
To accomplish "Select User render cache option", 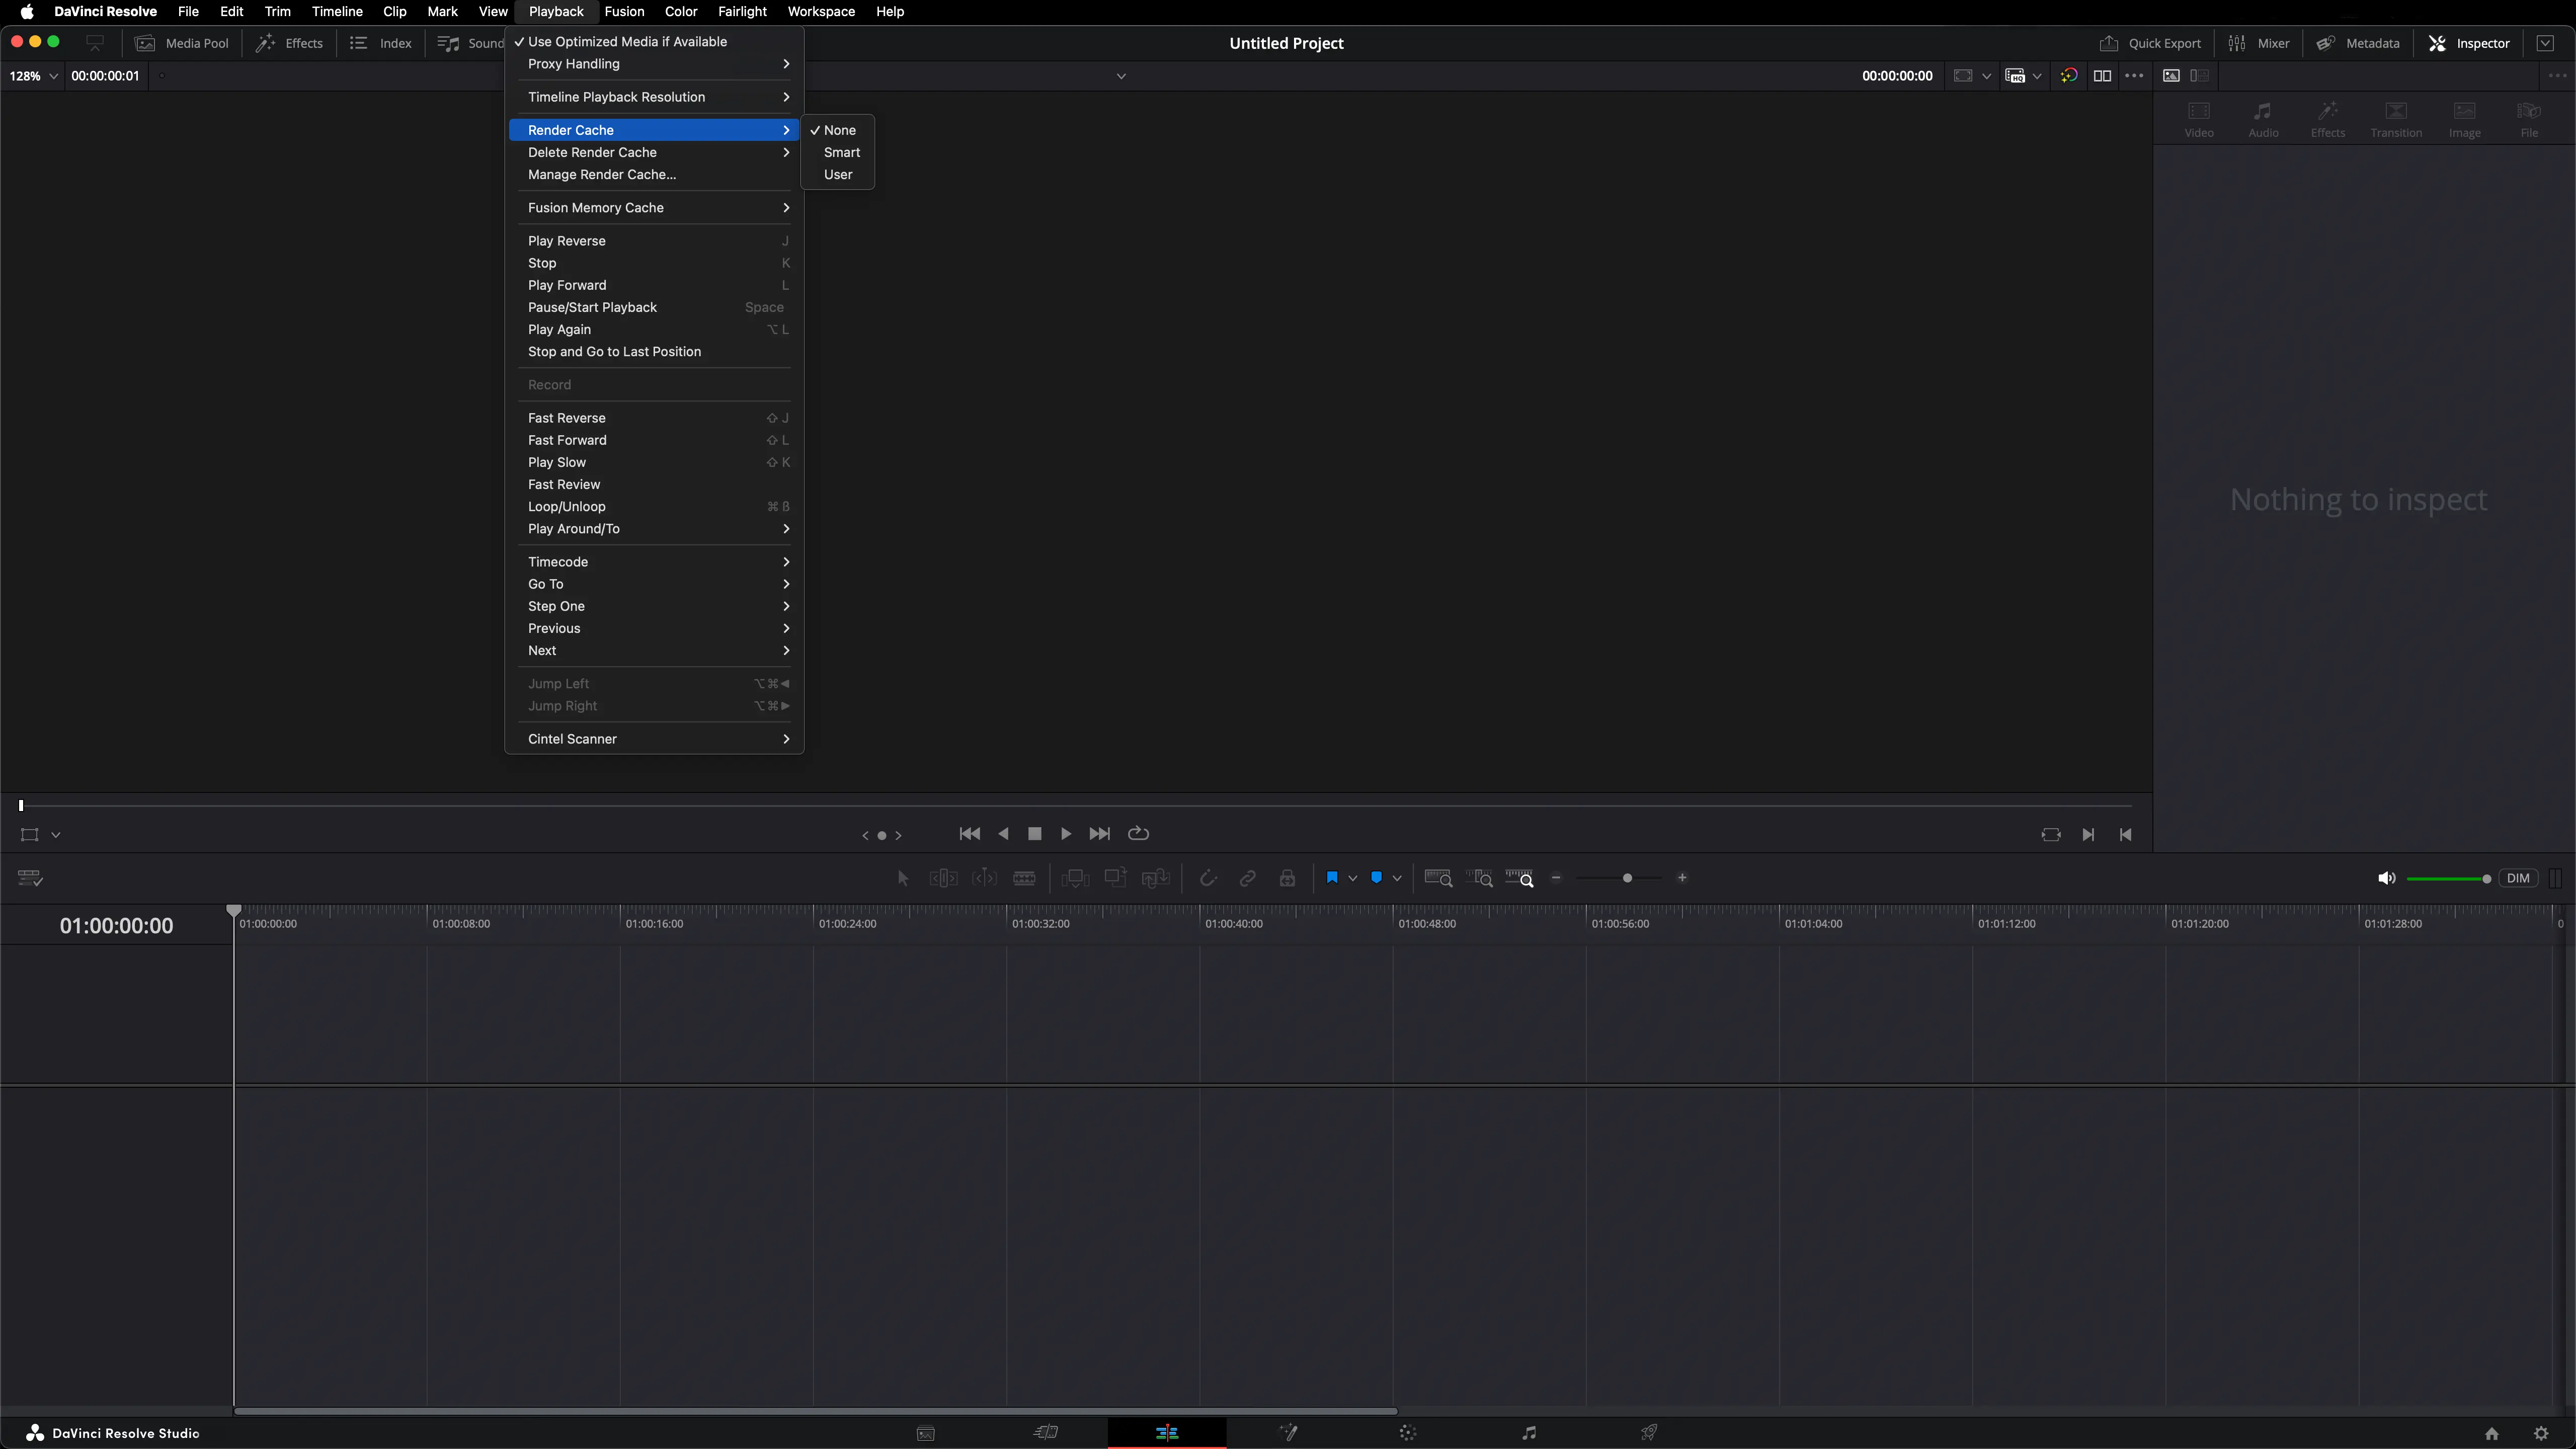I will (x=837, y=174).
